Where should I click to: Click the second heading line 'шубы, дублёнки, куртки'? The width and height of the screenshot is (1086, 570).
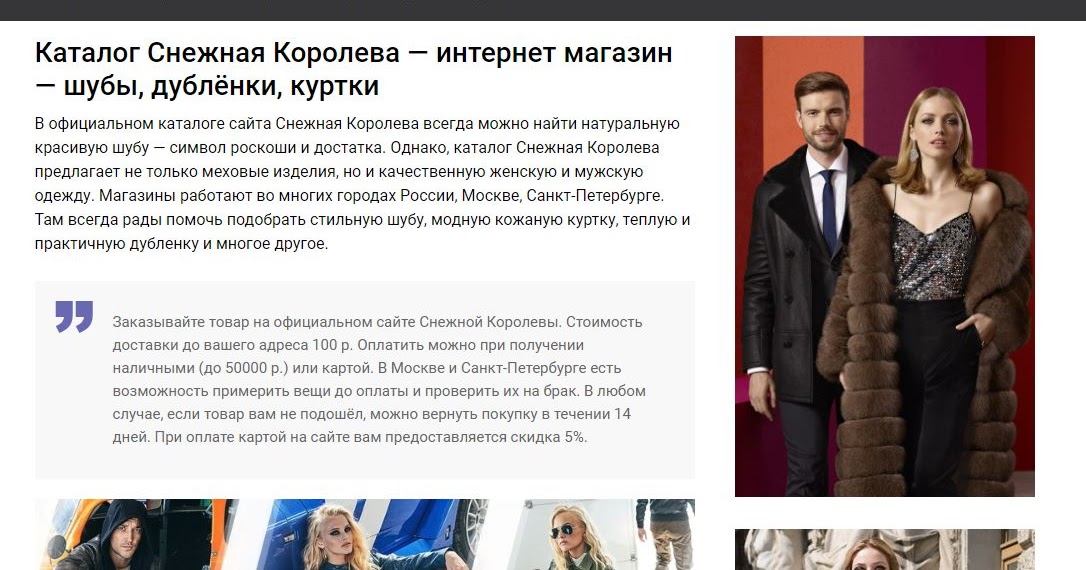221,86
